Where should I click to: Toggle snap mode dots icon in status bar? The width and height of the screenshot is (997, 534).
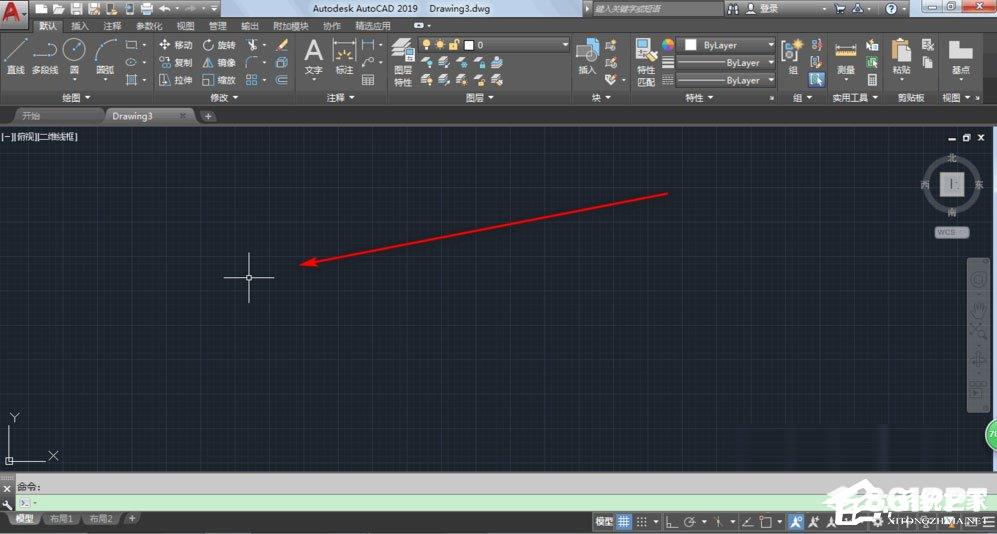[642, 522]
